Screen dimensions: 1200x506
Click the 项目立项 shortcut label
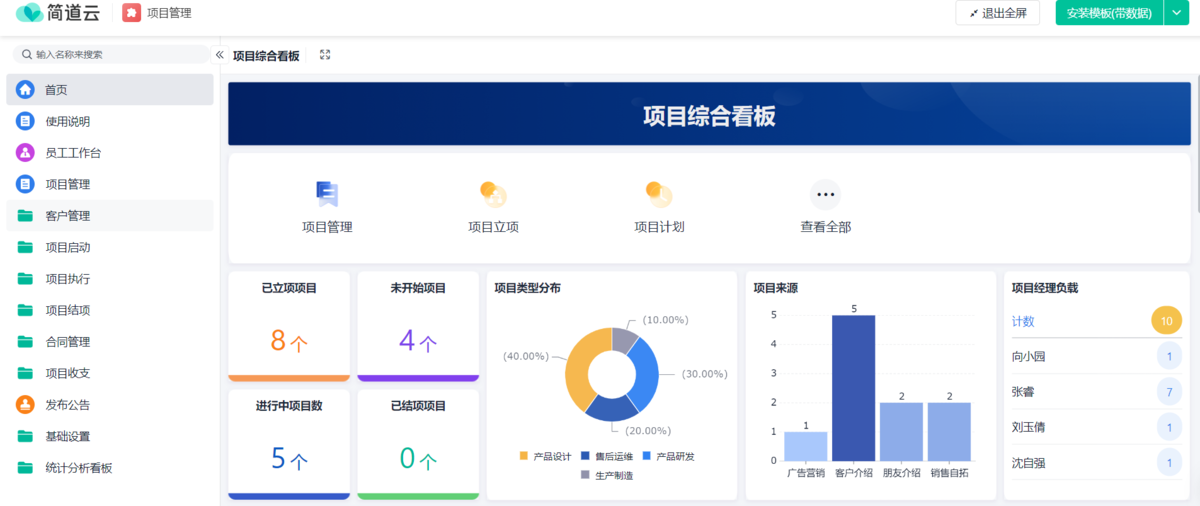coord(493,227)
